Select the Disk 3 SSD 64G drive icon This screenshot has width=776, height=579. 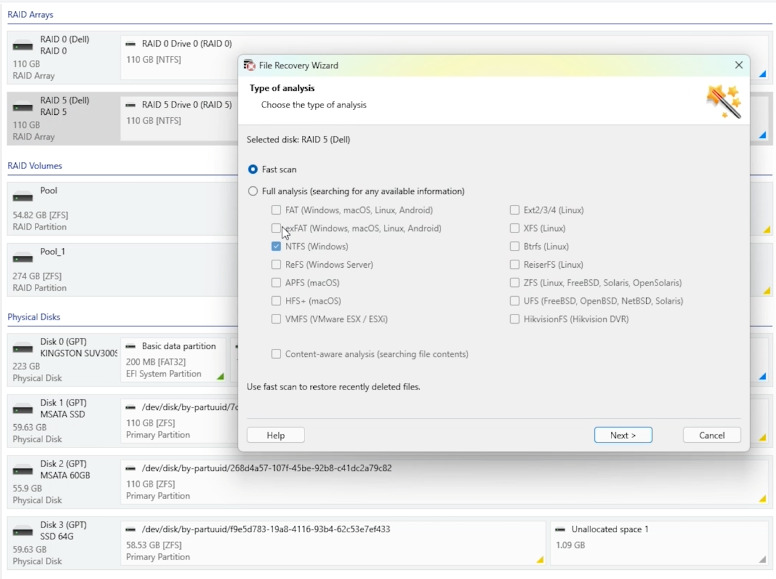pos(23,531)
